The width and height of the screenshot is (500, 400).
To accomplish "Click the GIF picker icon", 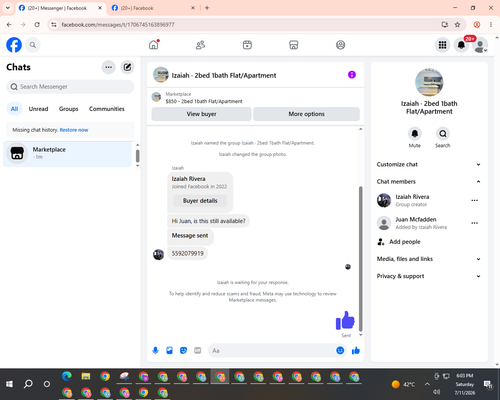I will click(x=198, y=350).
